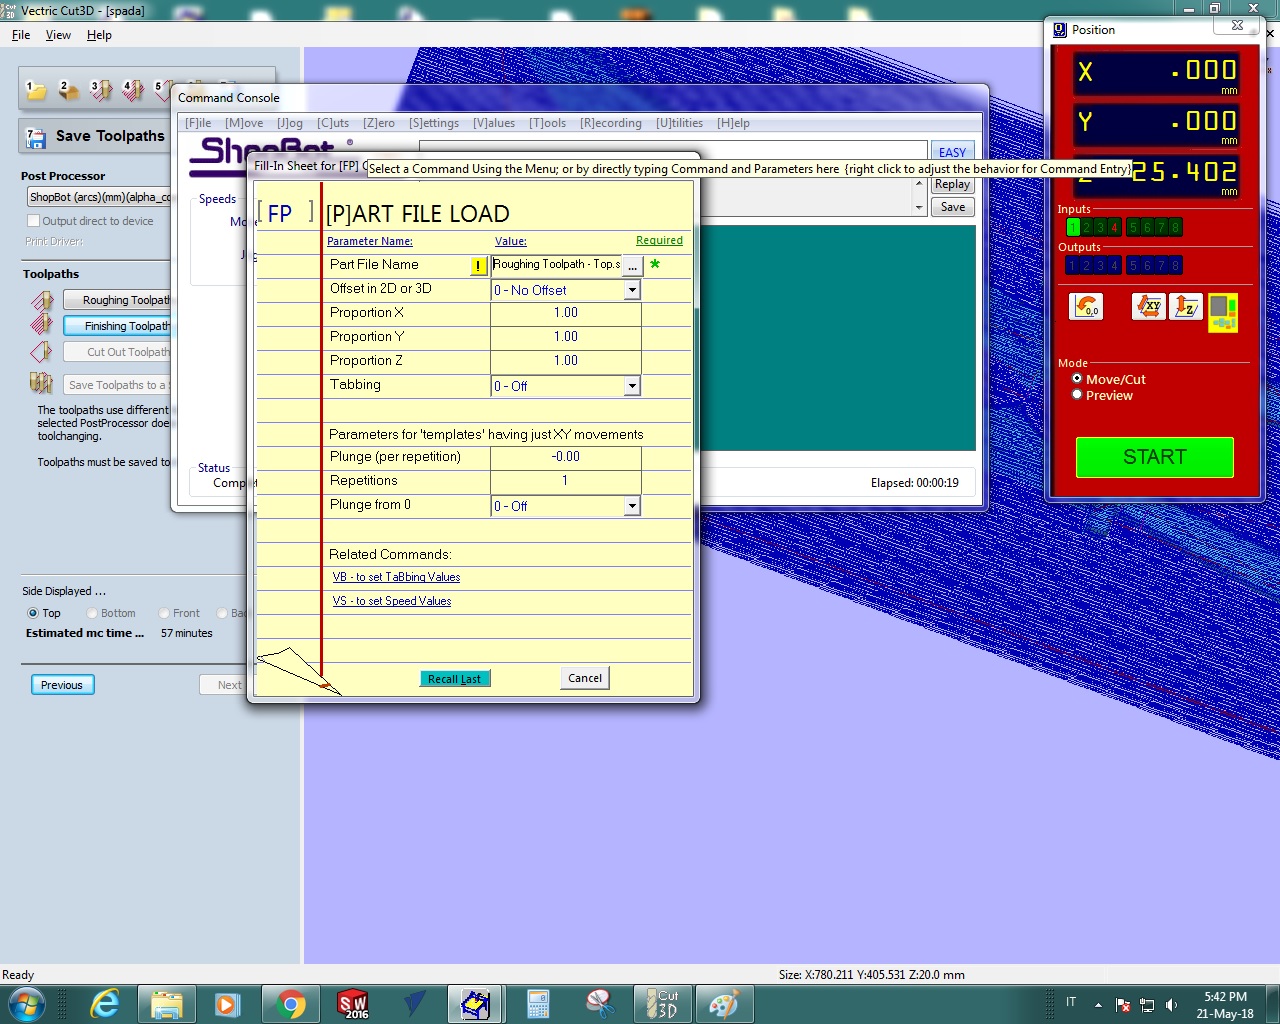Click the green START button
This screenshot has width=1280, height=1024.
coord(1155,457)
